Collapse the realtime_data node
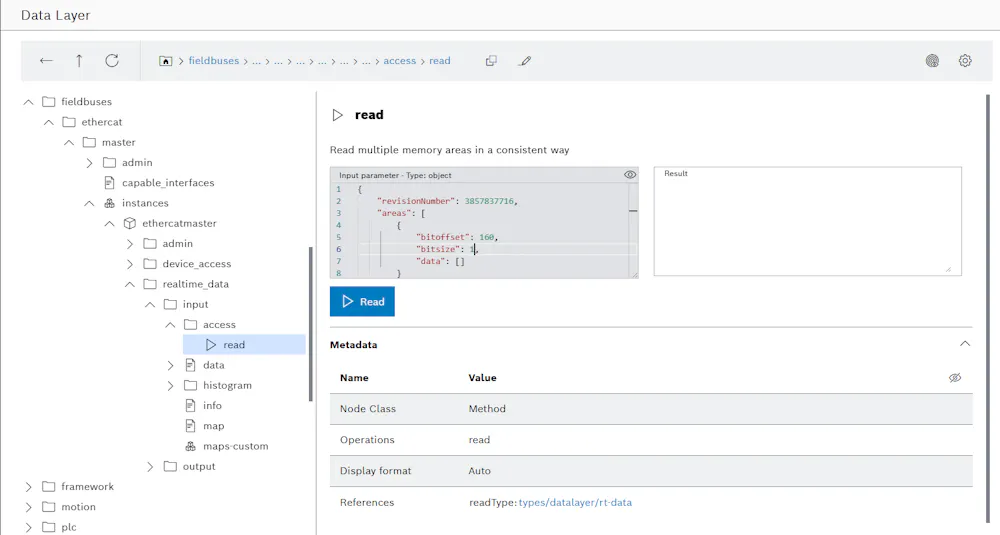 [129, 284]
